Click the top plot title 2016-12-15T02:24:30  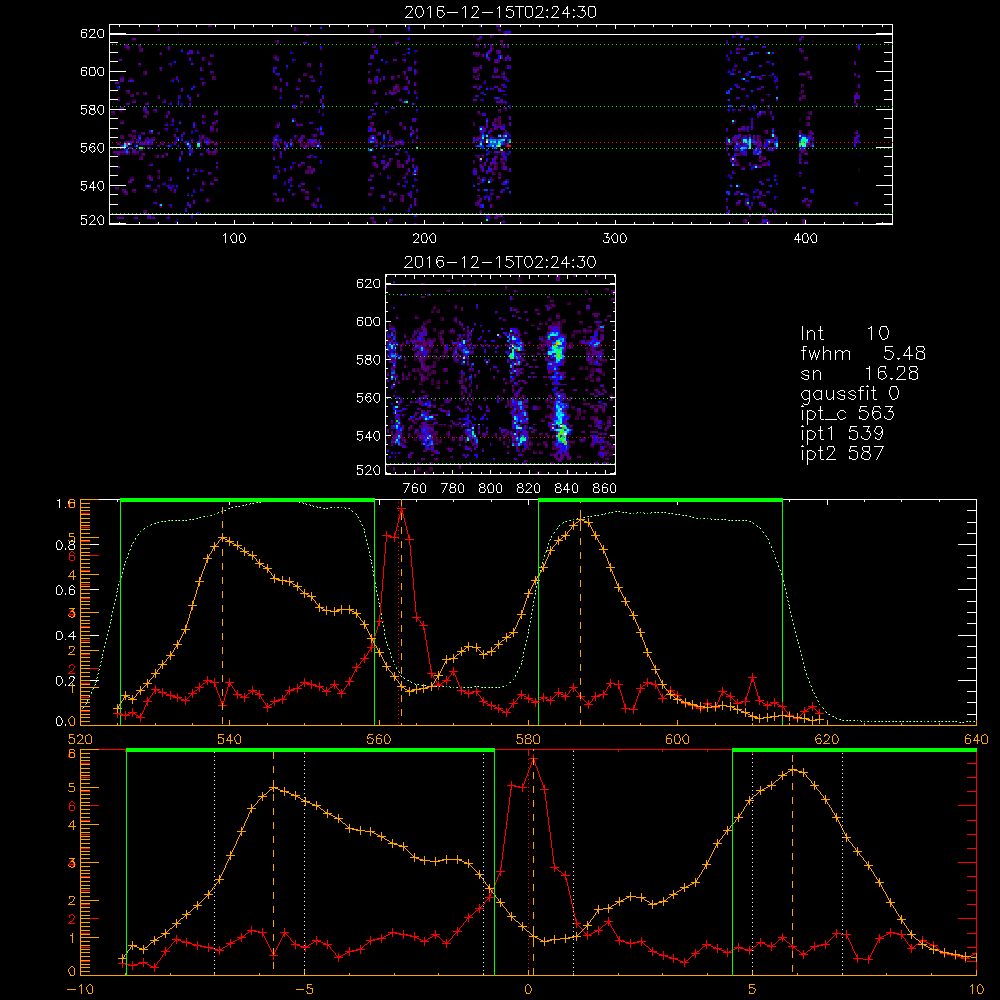(500, 11)
